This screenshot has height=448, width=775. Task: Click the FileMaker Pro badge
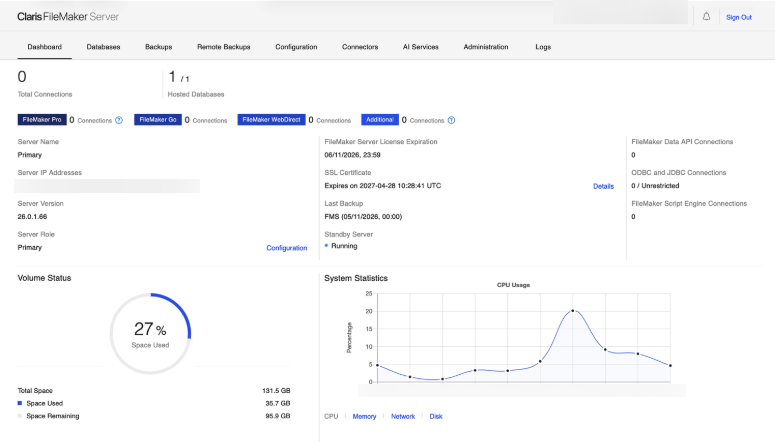pyautogui.click(x=42, y=120)
